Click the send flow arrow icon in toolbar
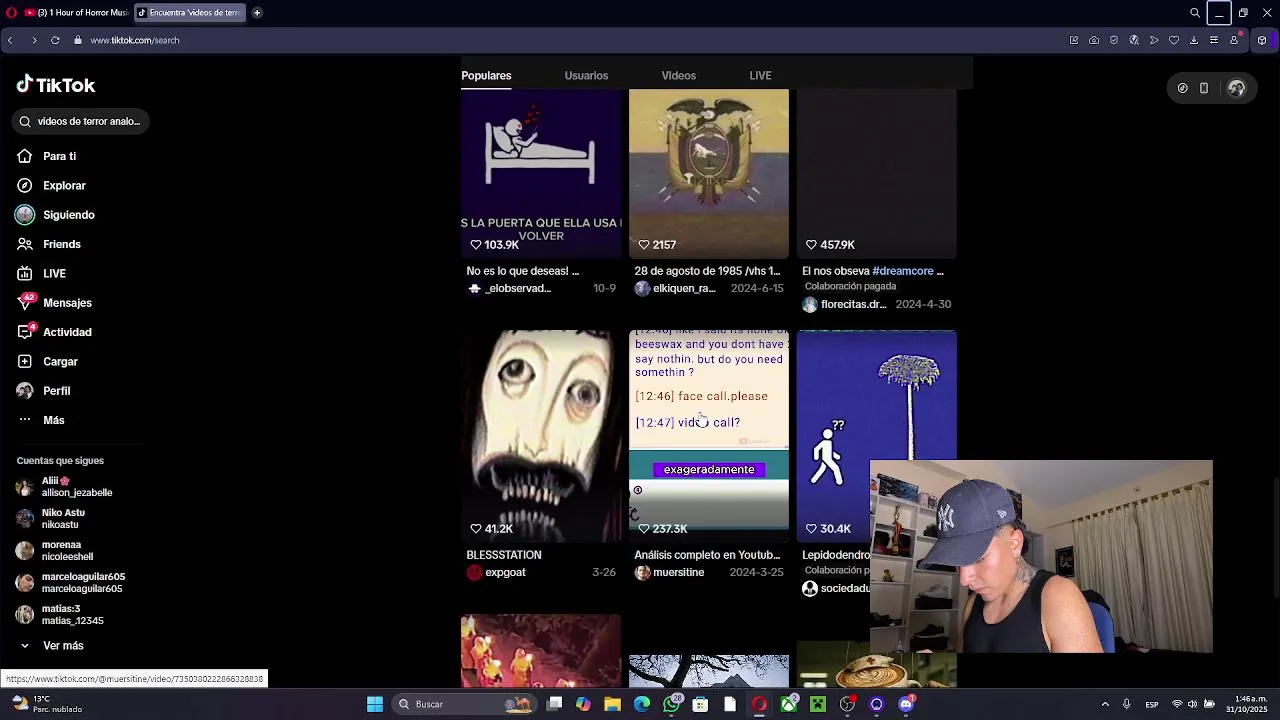 coord(1154,40)
